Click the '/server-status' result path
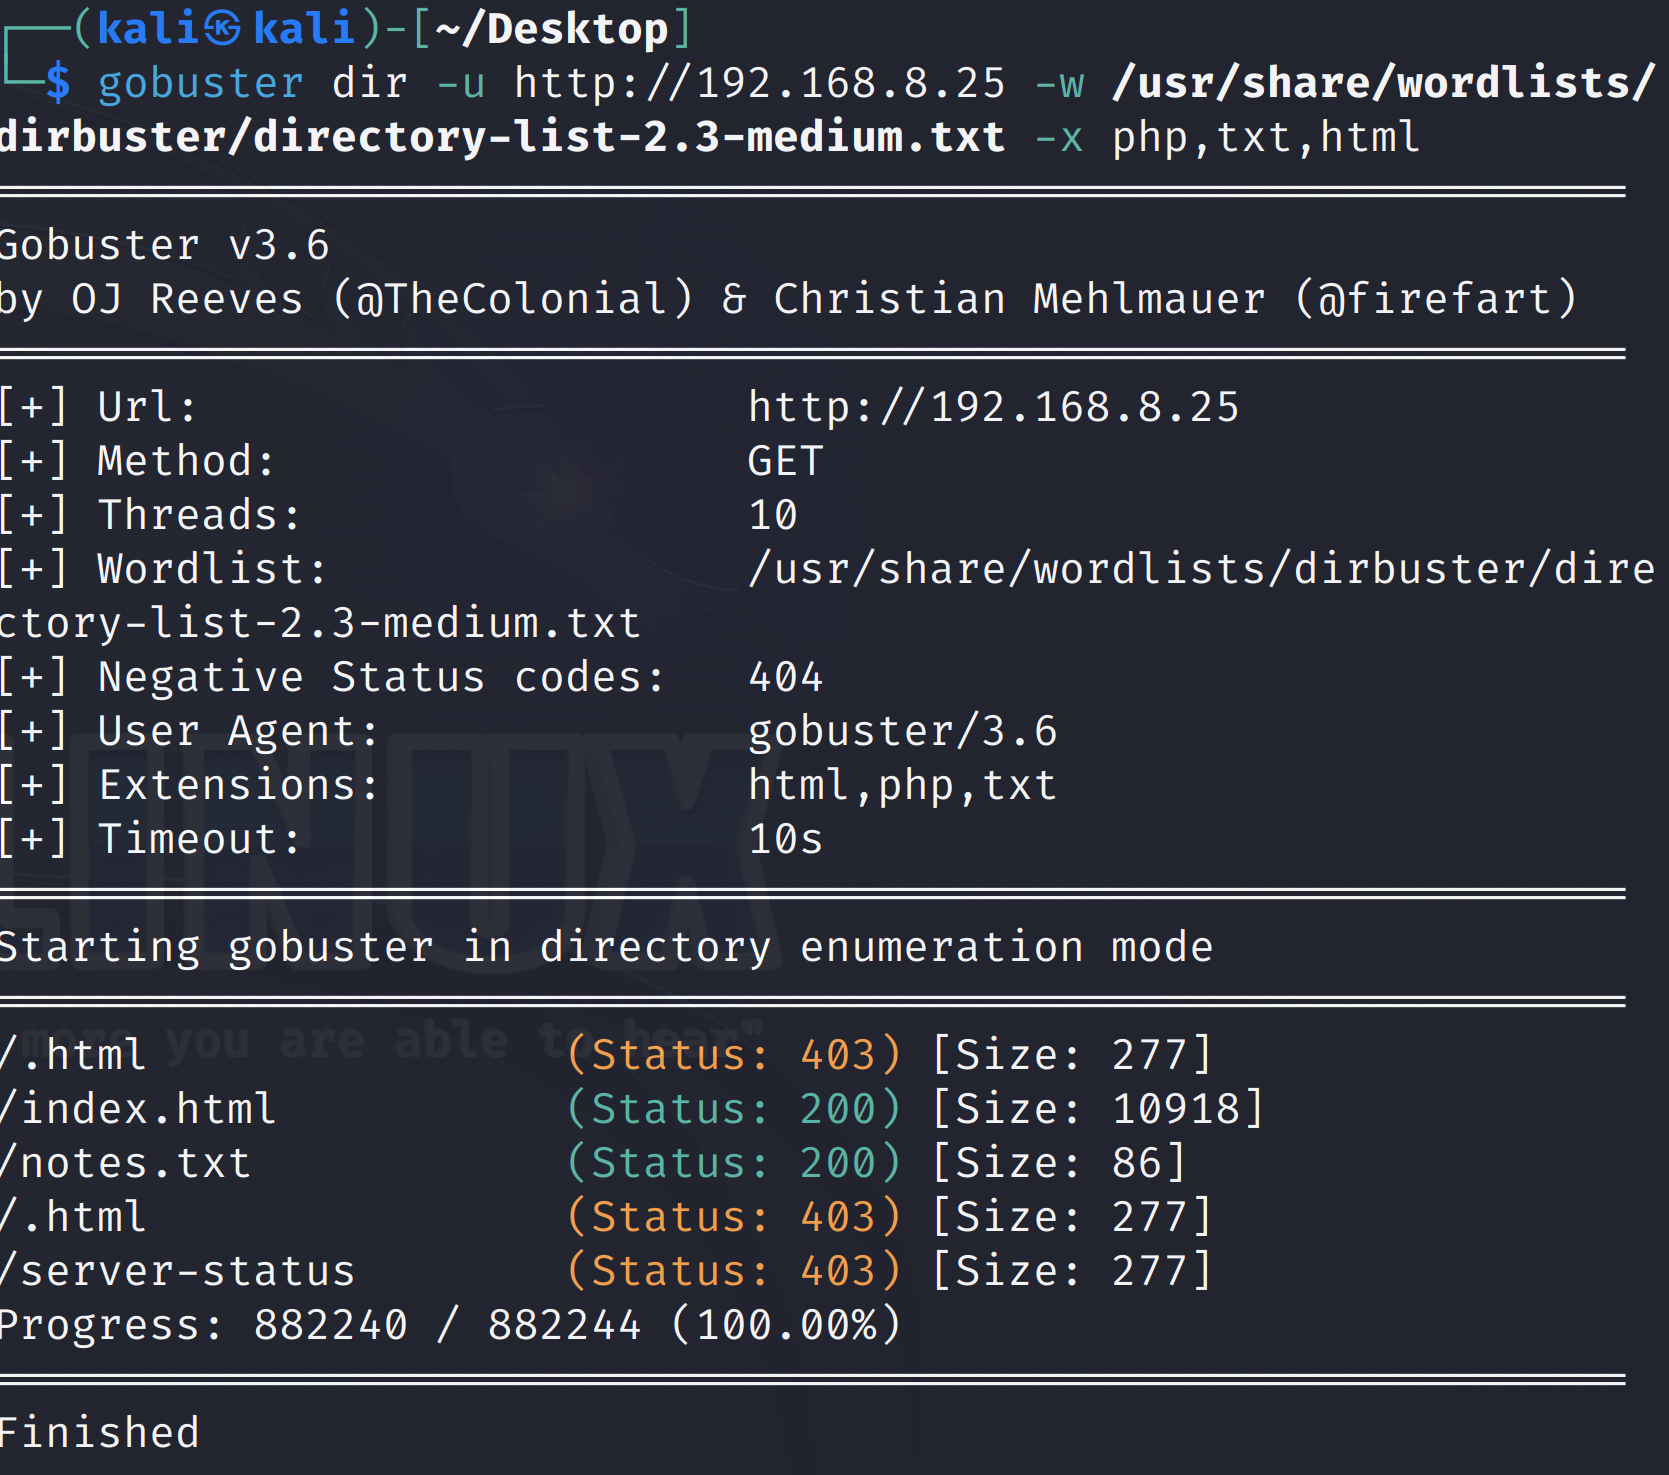 click(178, 1271)
